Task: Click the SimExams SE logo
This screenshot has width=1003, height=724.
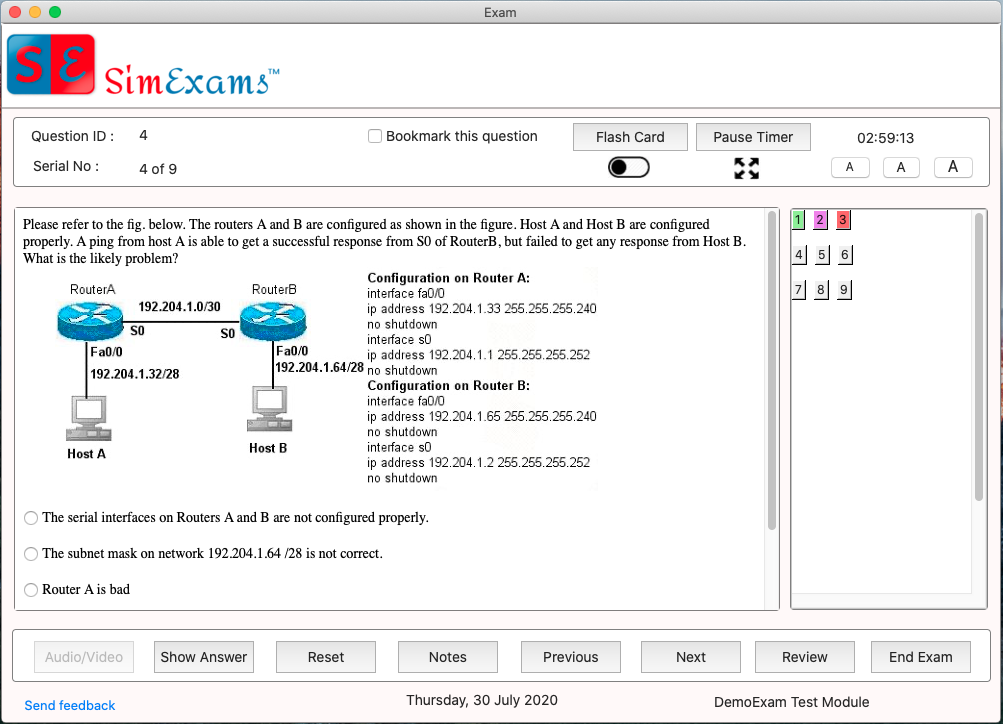Action: (x=51, y=65)
